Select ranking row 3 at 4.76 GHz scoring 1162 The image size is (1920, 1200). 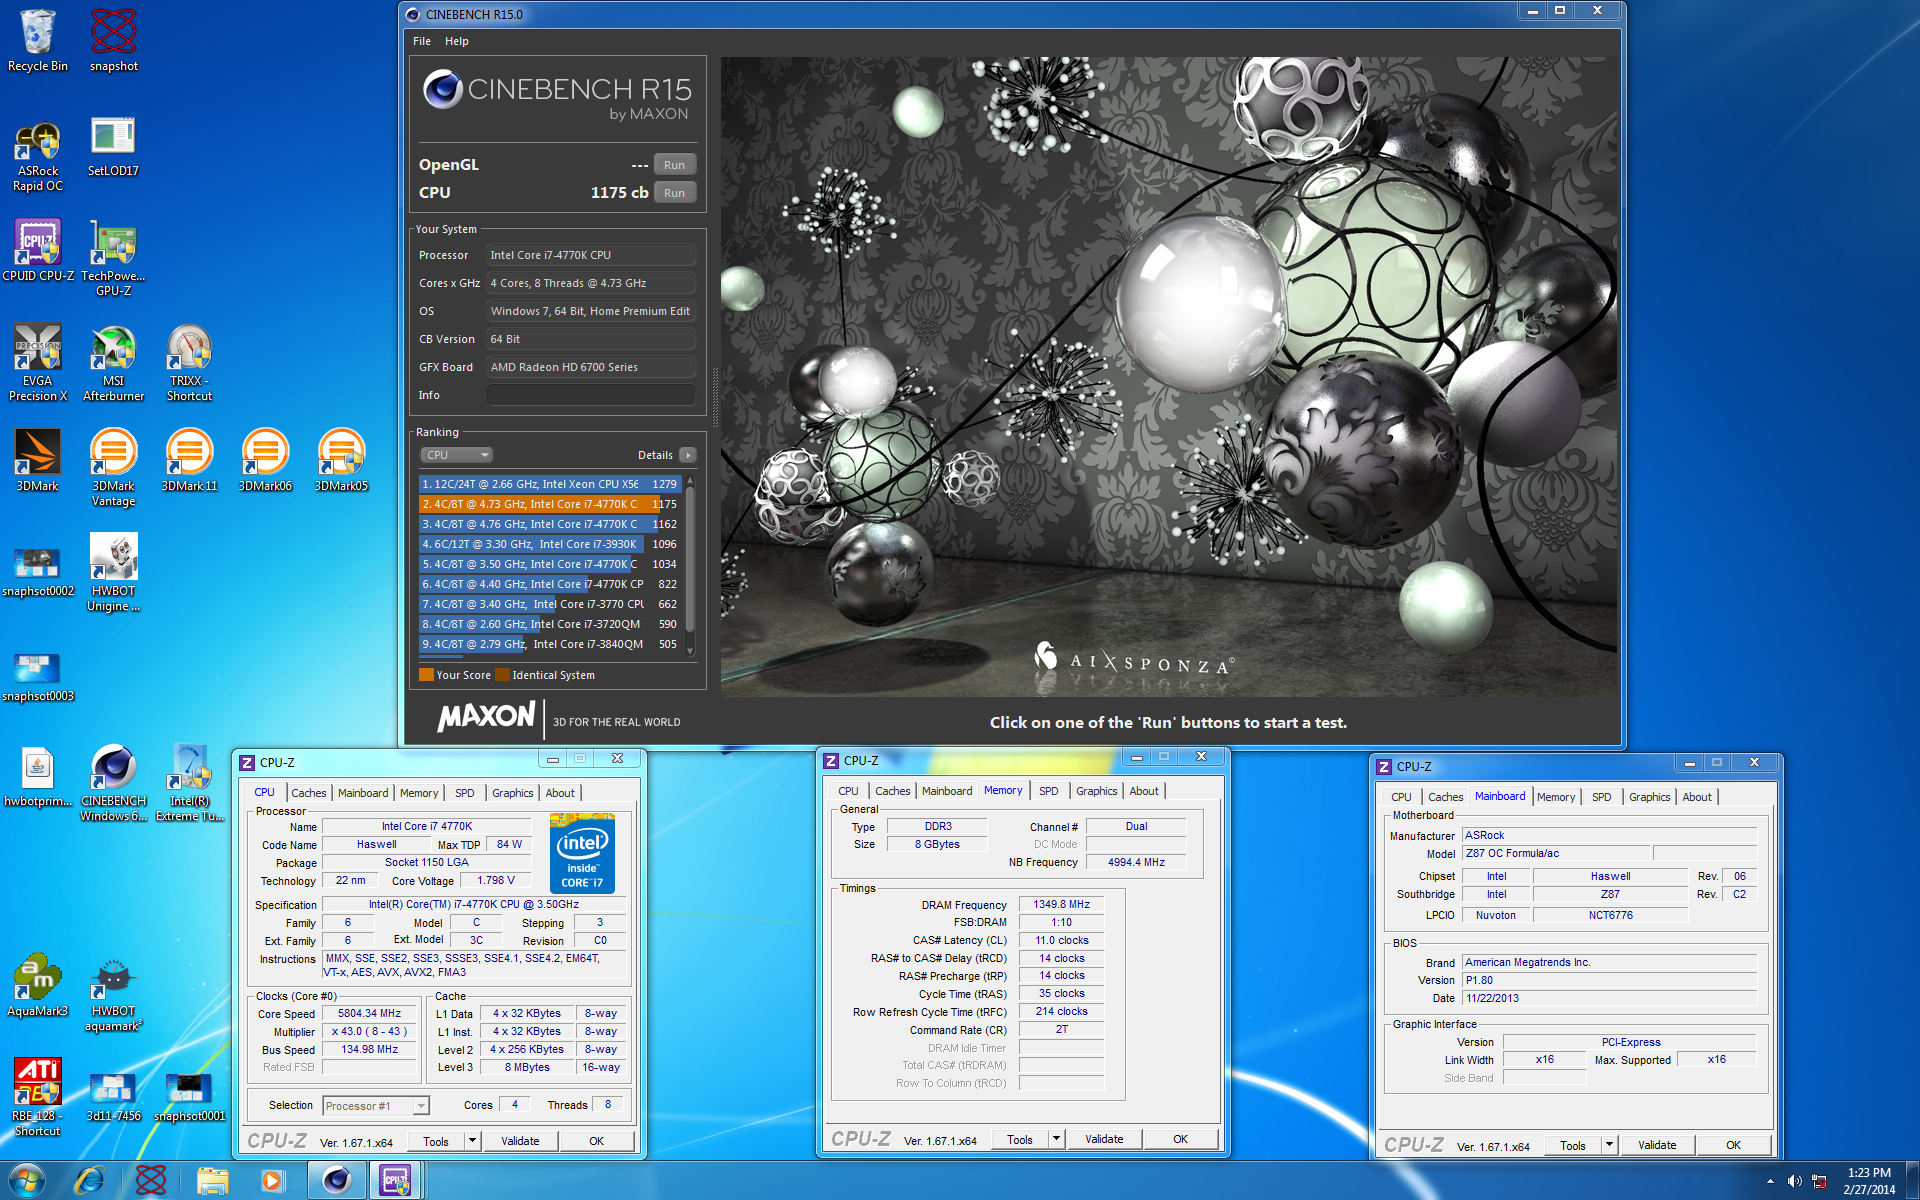(550, 524)
